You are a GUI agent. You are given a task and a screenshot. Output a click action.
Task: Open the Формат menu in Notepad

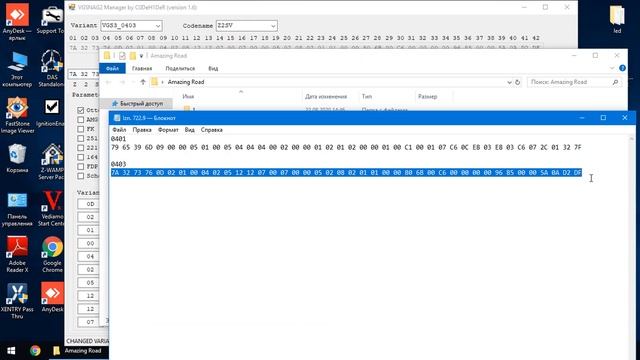[168, 130]
